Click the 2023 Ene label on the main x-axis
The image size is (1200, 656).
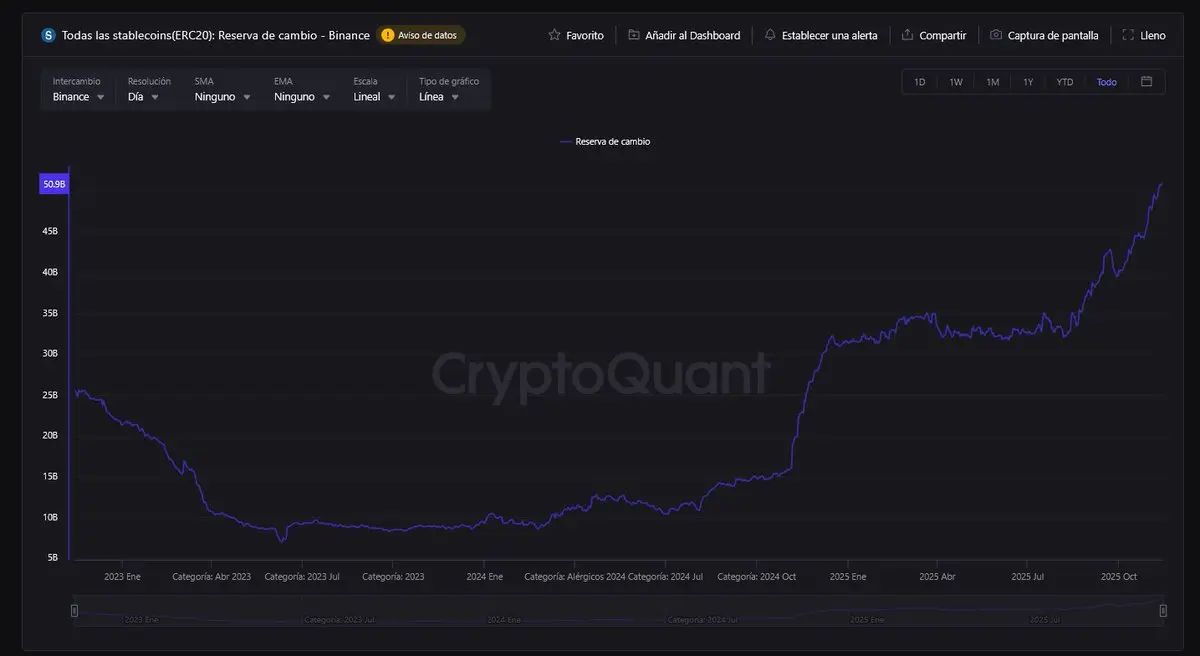click(x=123, y=576)
